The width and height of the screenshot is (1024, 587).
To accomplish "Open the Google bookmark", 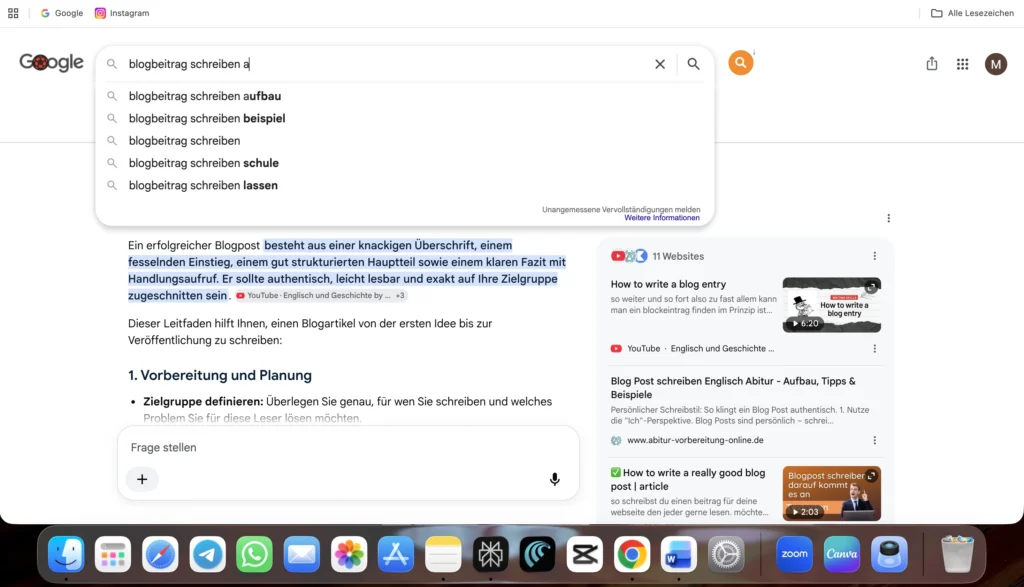I will click(x=62, y=13).
